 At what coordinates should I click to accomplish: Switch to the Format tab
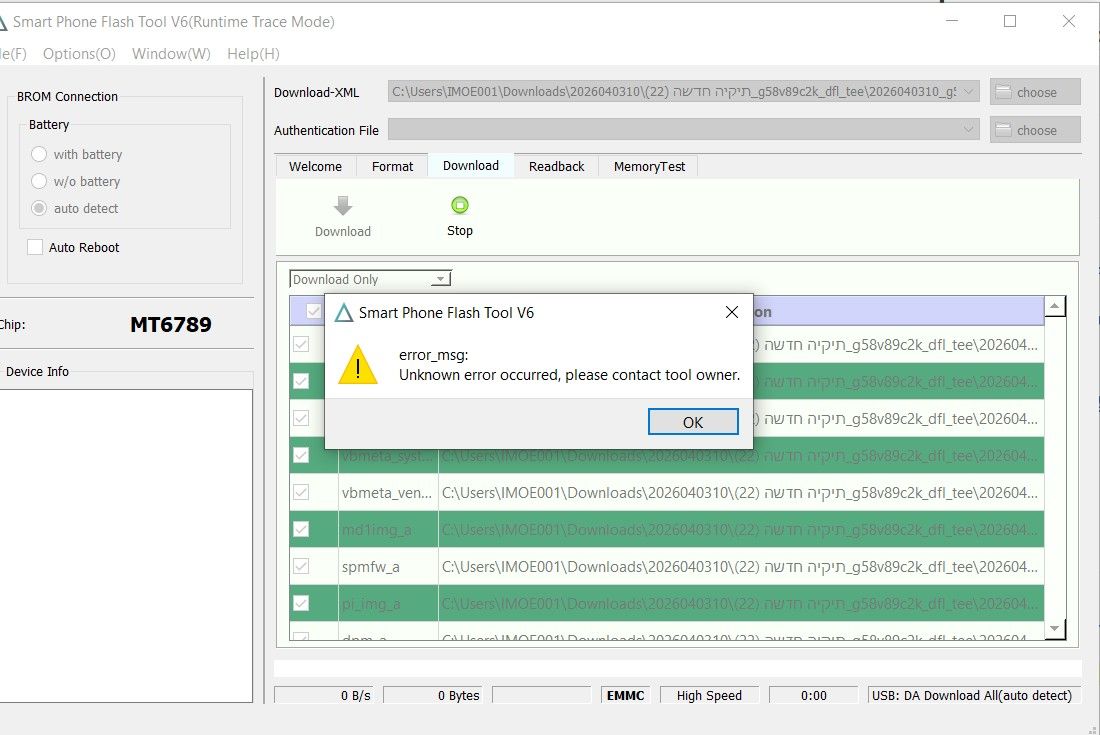click(x=392, y=166)
